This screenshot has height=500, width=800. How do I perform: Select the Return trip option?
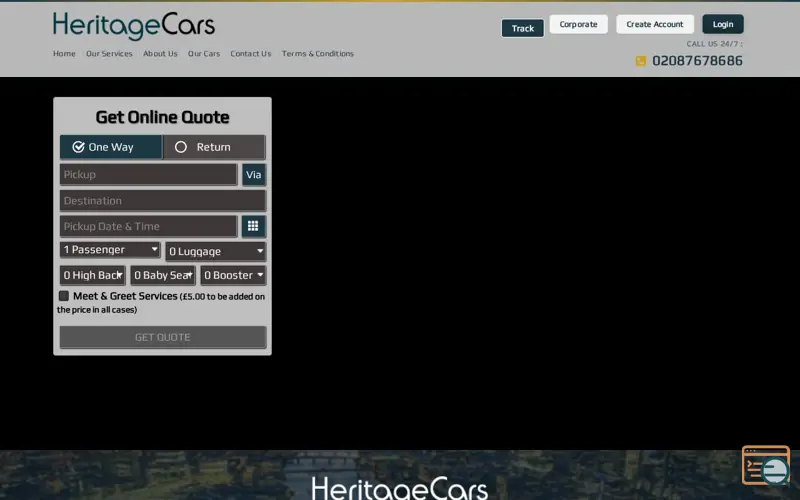[214, 147]
